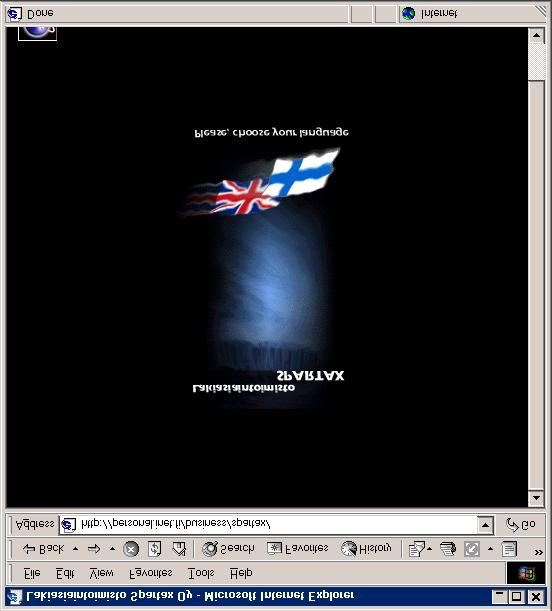This screenshot has width=552, height=611.
Task: Click the Forward arrow toolbar button
Action: [x=94, y=549]
